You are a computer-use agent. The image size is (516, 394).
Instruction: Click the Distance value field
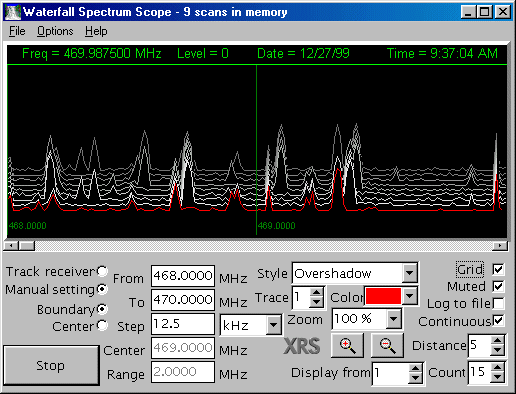[480, 345]
